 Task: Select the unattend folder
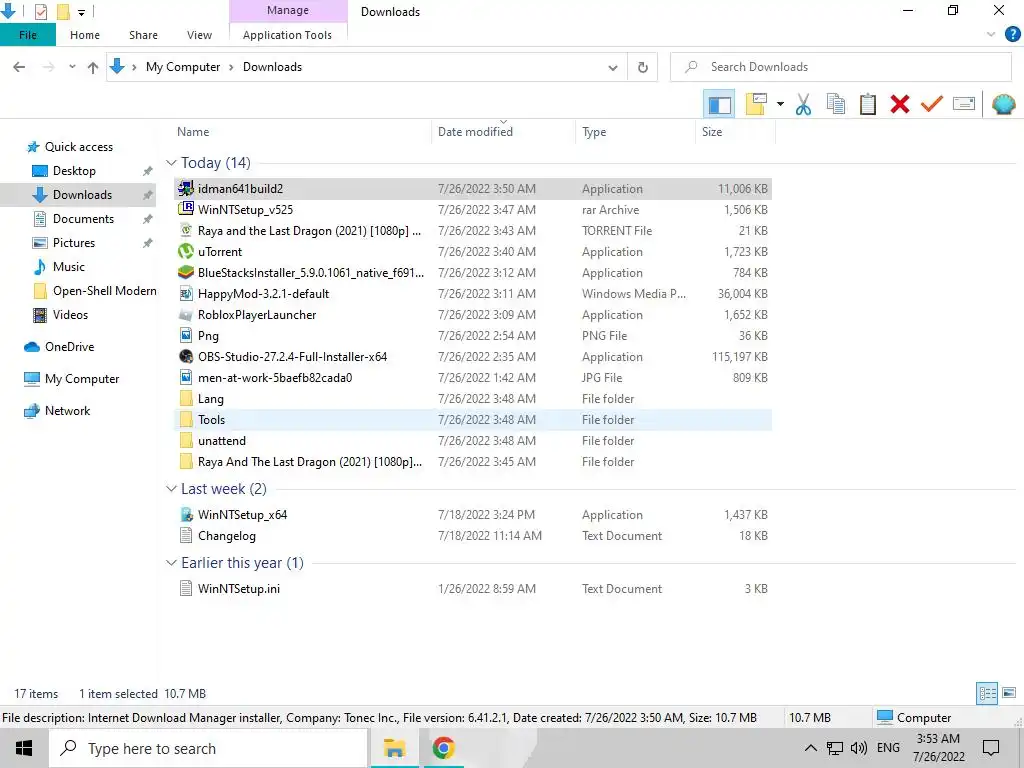click(473, 441)
